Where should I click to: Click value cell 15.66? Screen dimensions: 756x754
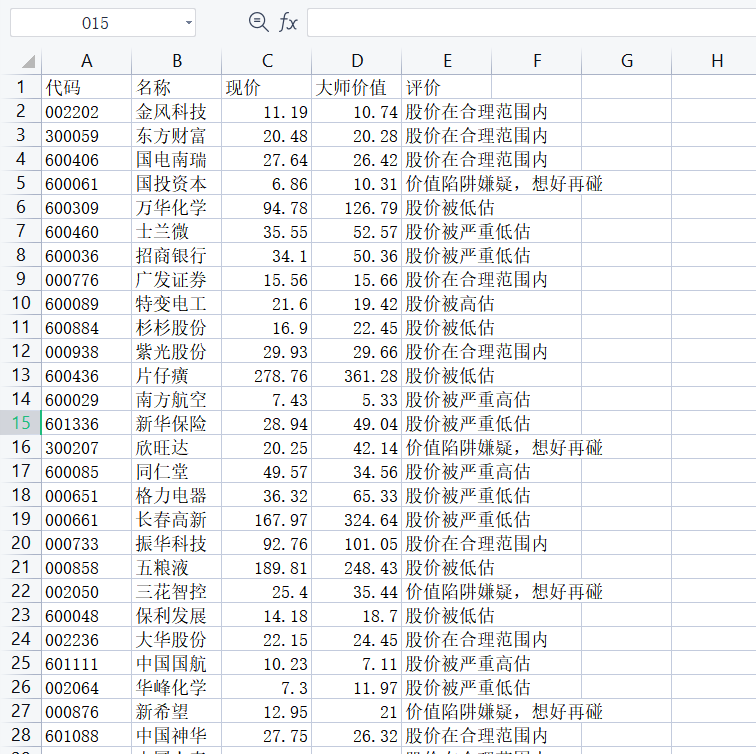[x=357, y=280]
